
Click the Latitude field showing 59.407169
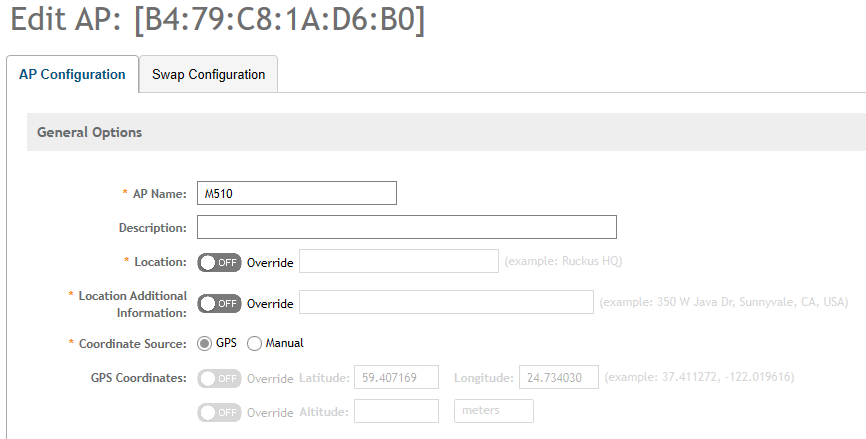pos(398,378)
